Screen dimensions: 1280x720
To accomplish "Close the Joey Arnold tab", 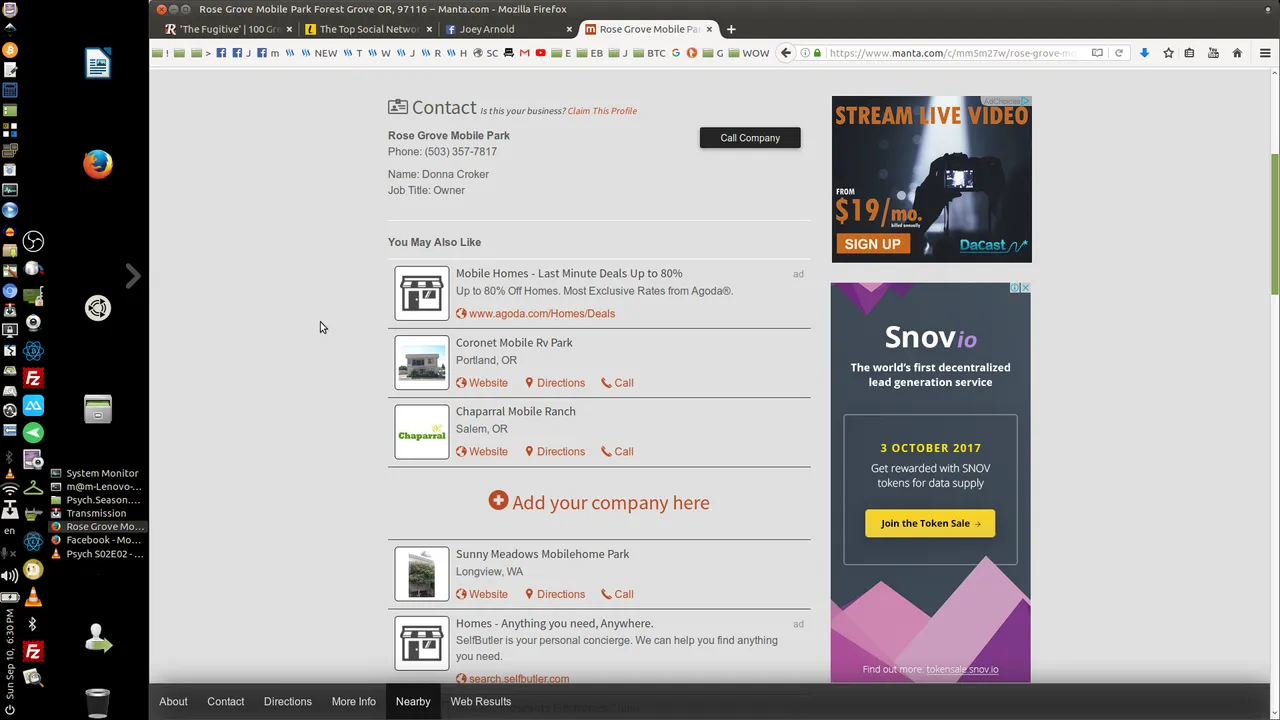I will (x=569, y=29).
